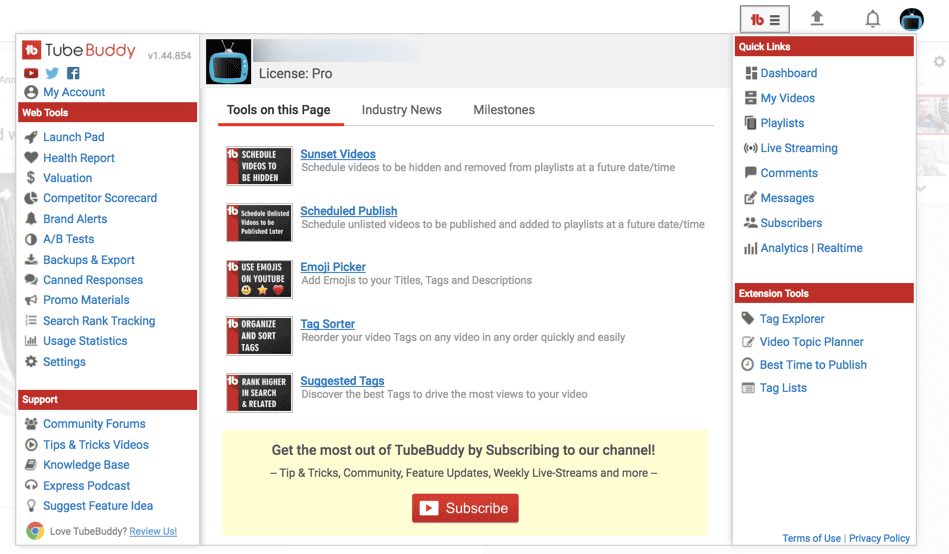Click the Review Us! link
This screenshot has width=949, height=554.
(x=153, y=531)
